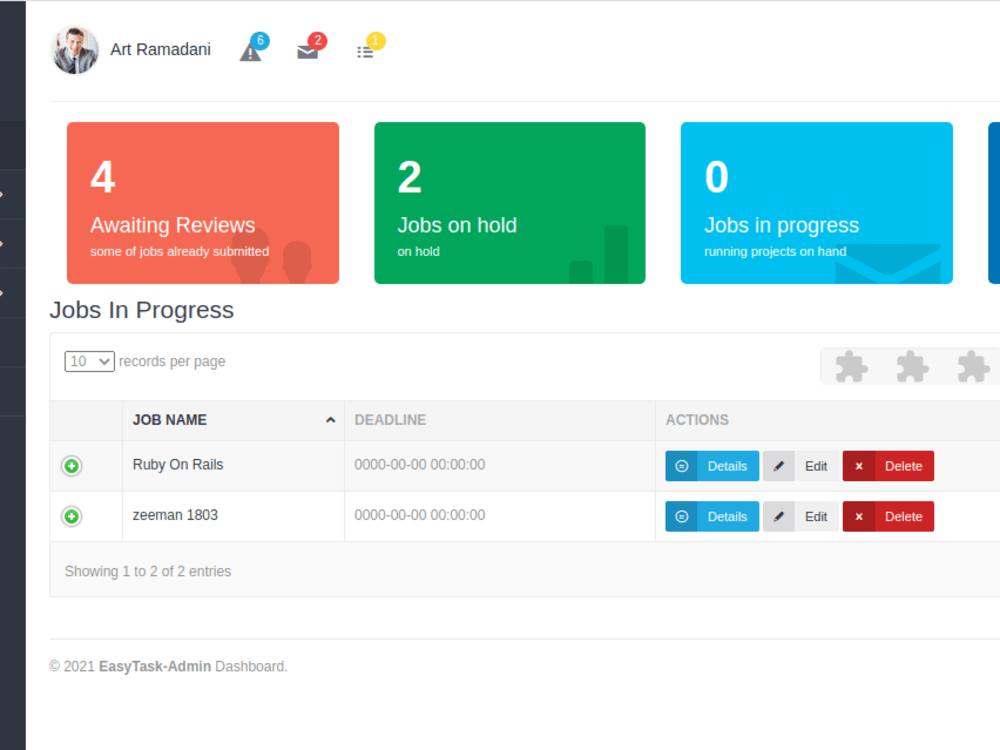Click Showing 1 to 2 of 2 entries text
This screenshot has height=750, width=1000.
click(x=148, y=571)
